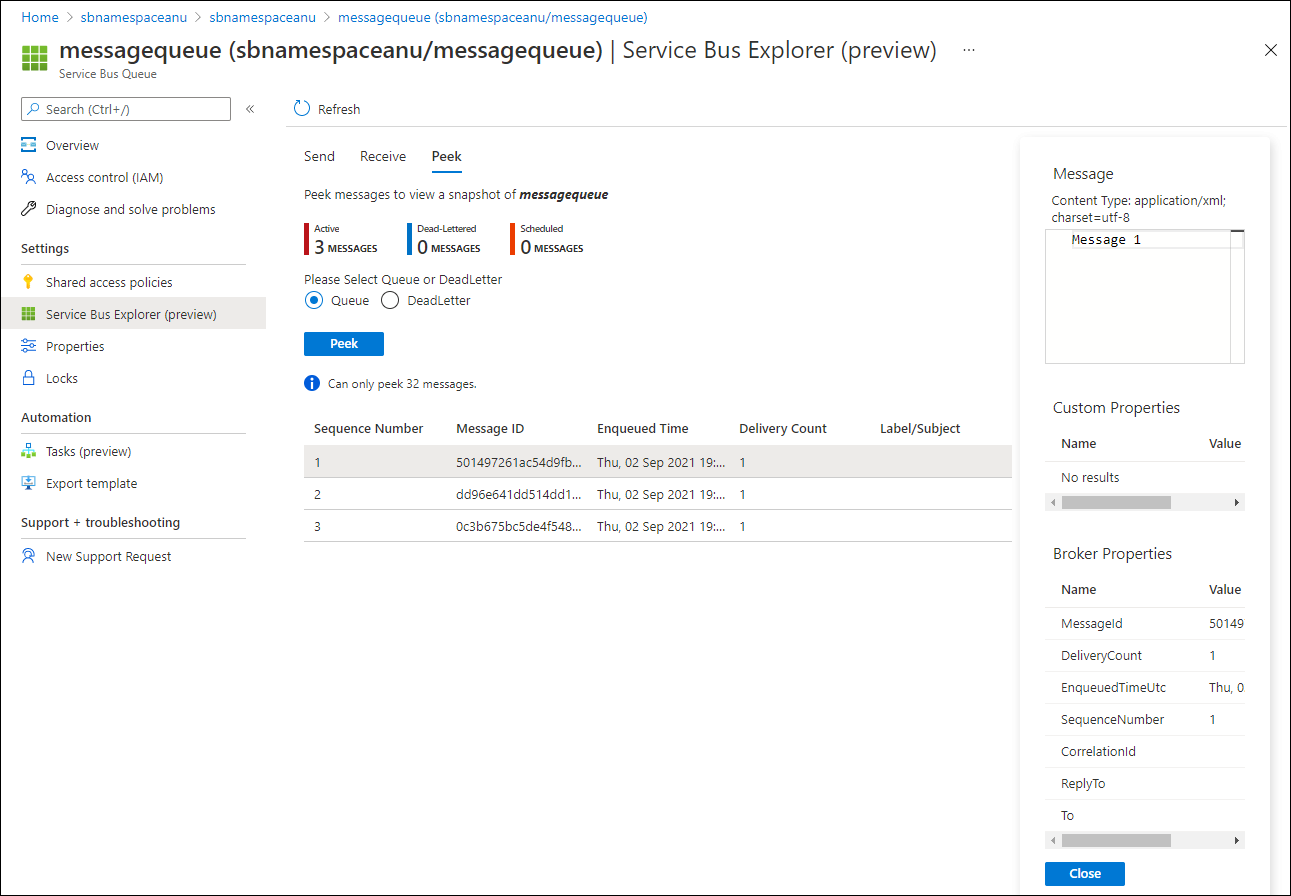The height and width of the screenshot is (896, 1291).
Task: Select the Peek tab
Action: [446, 156]
